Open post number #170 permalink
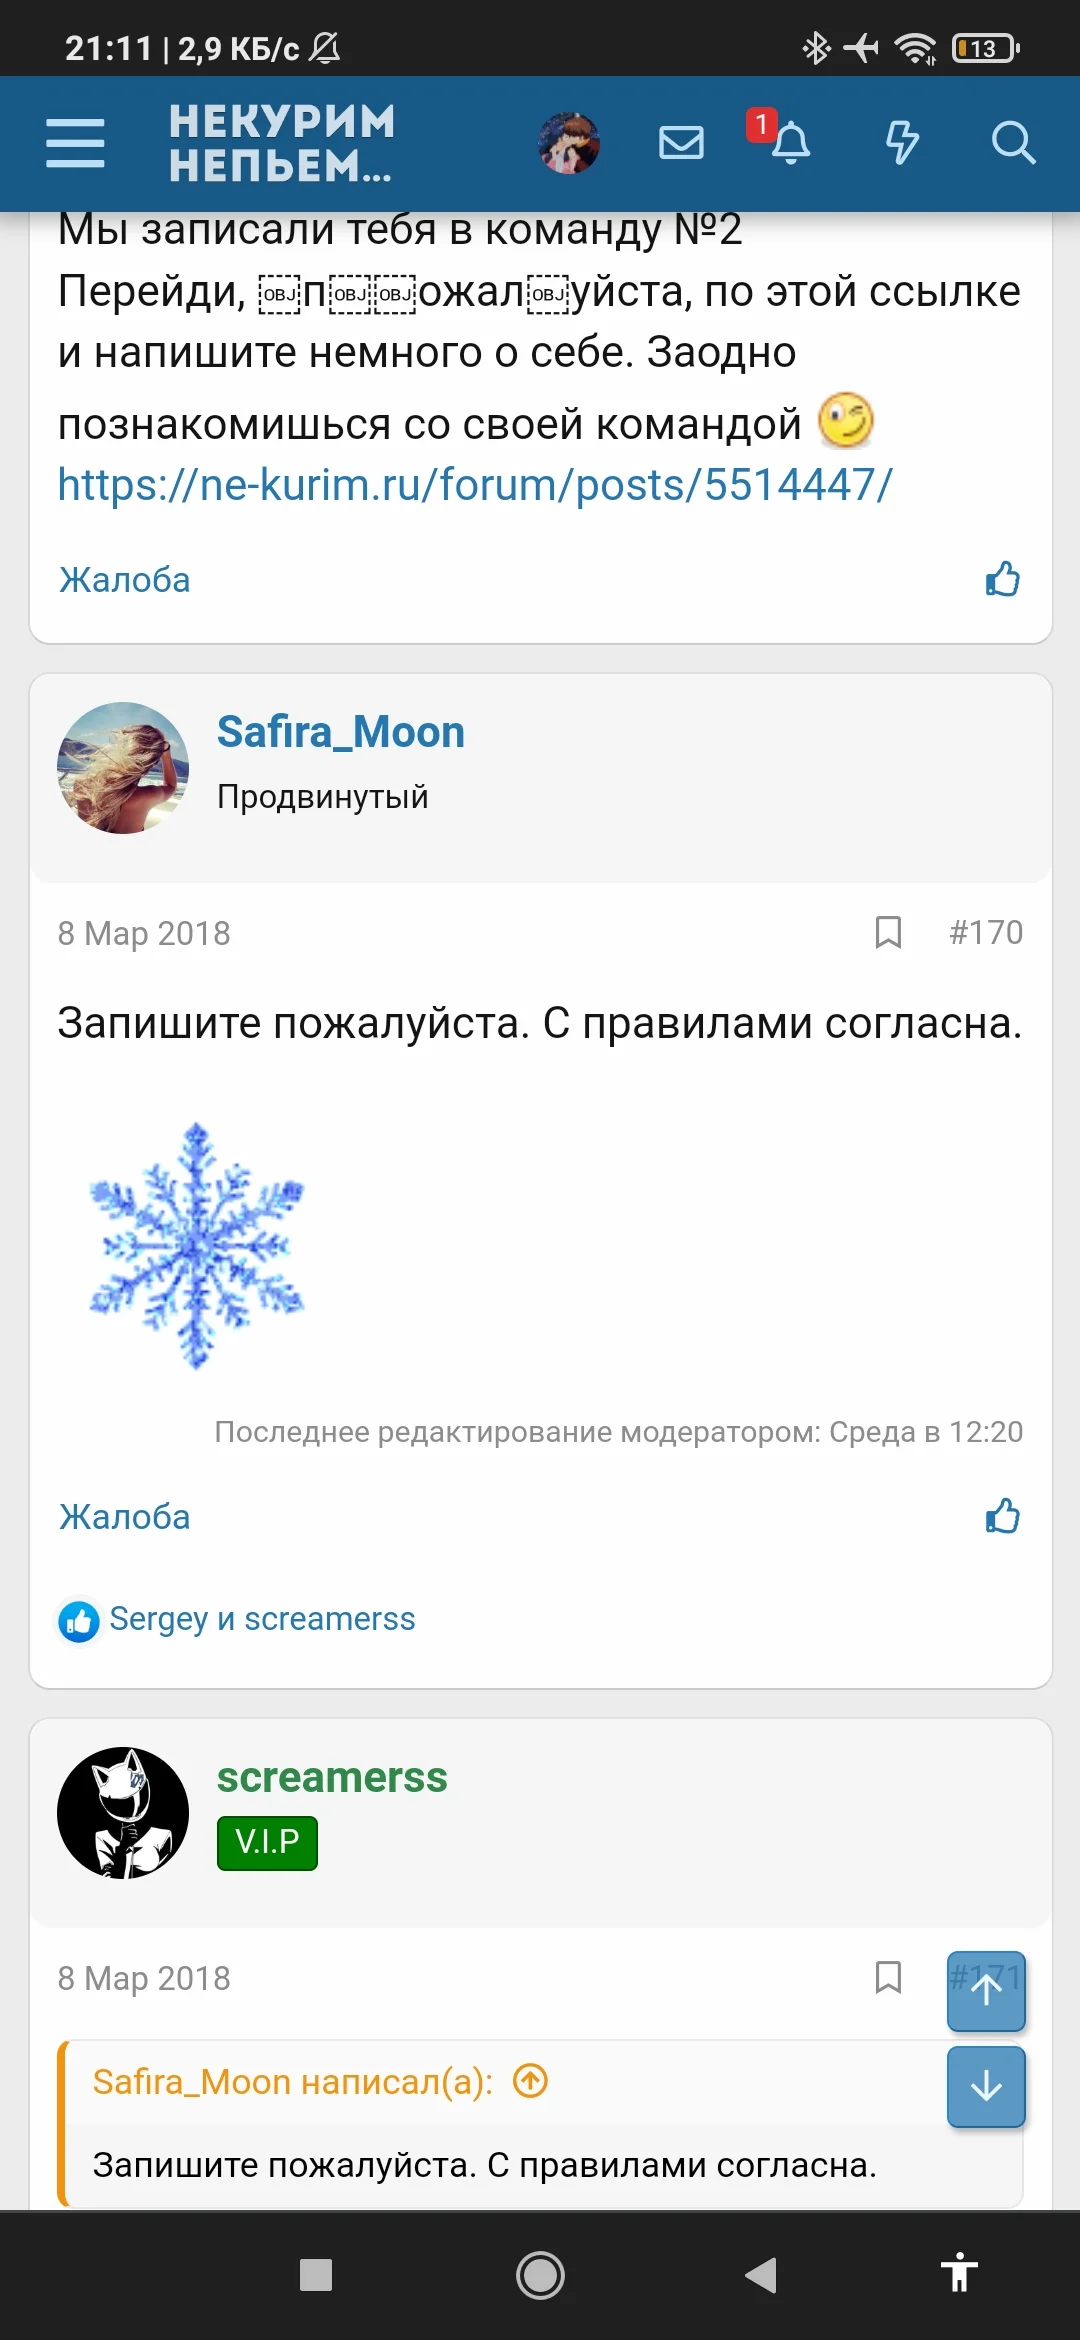This screenshot has width=1080, height=2340. [988, 933]
